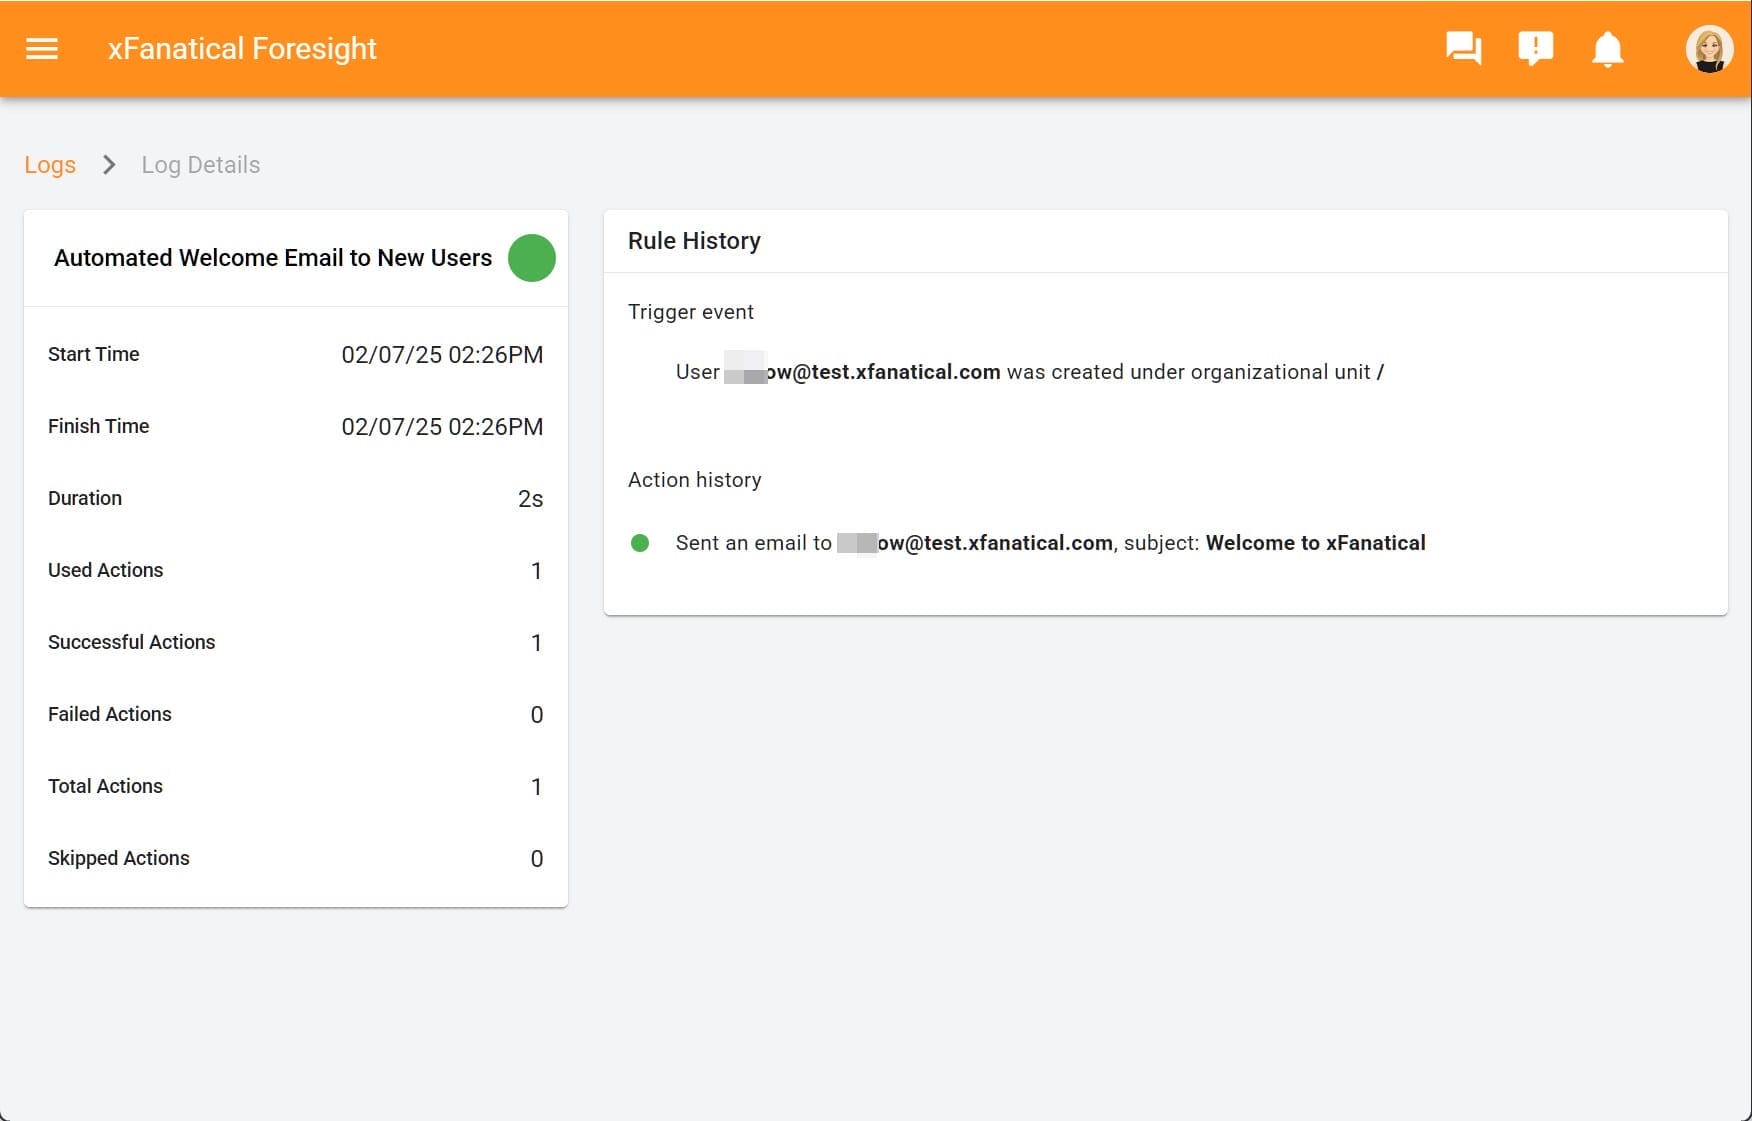This screenshot has height=1121, width=1752.
Task: Click the Duration row value 2s
Action: pyautogui.click(x=530, y=499)
